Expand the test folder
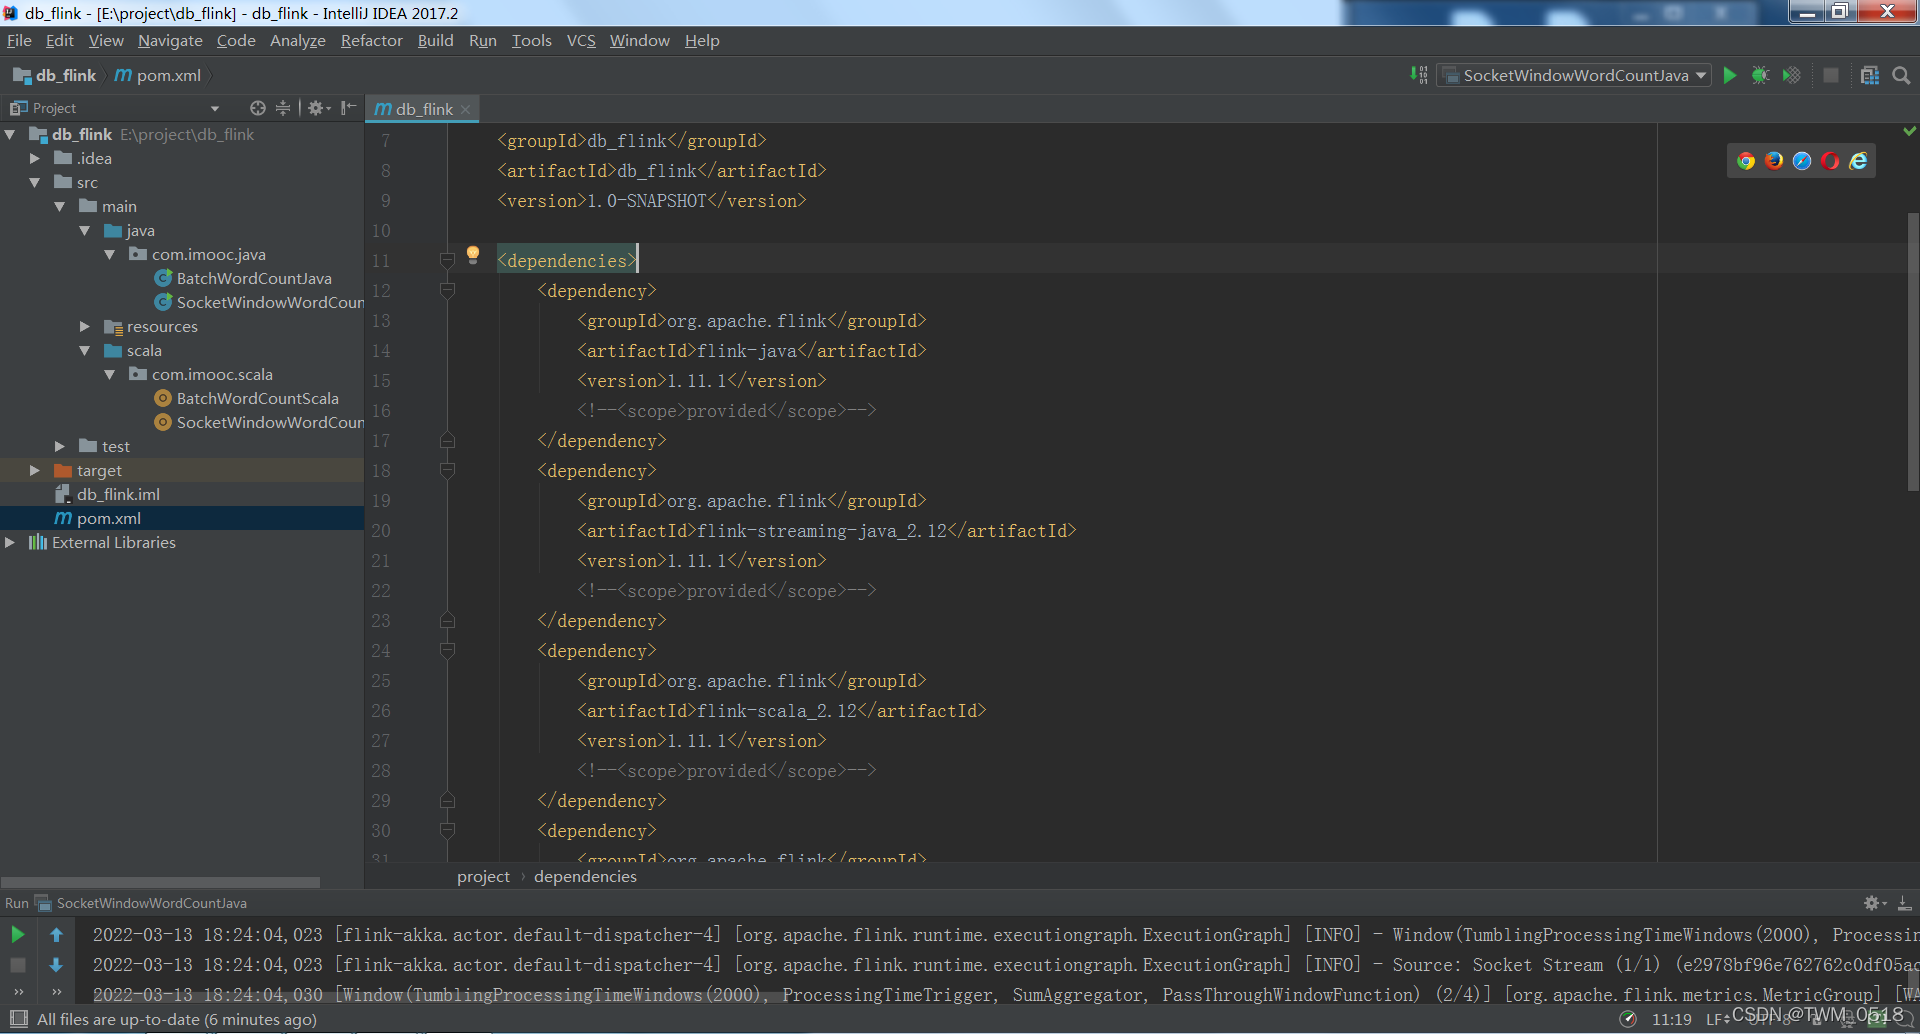 click(x=60, y=446)
